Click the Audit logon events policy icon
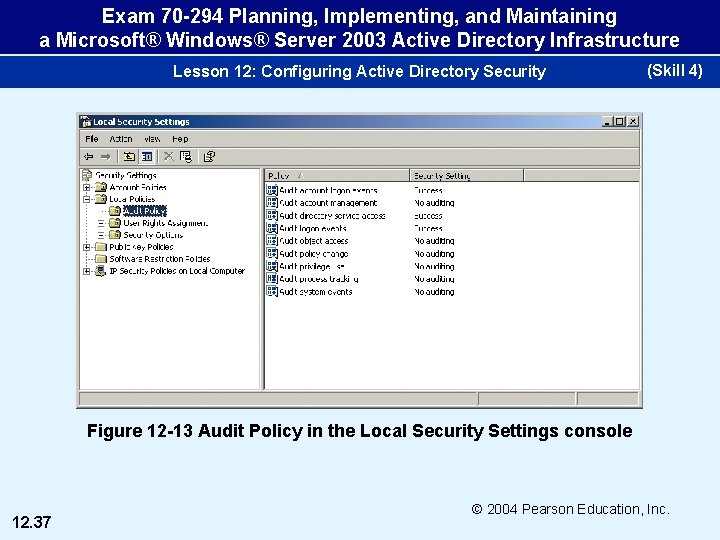The height and width of the screenshot is (540, 720). pos(272,228)
